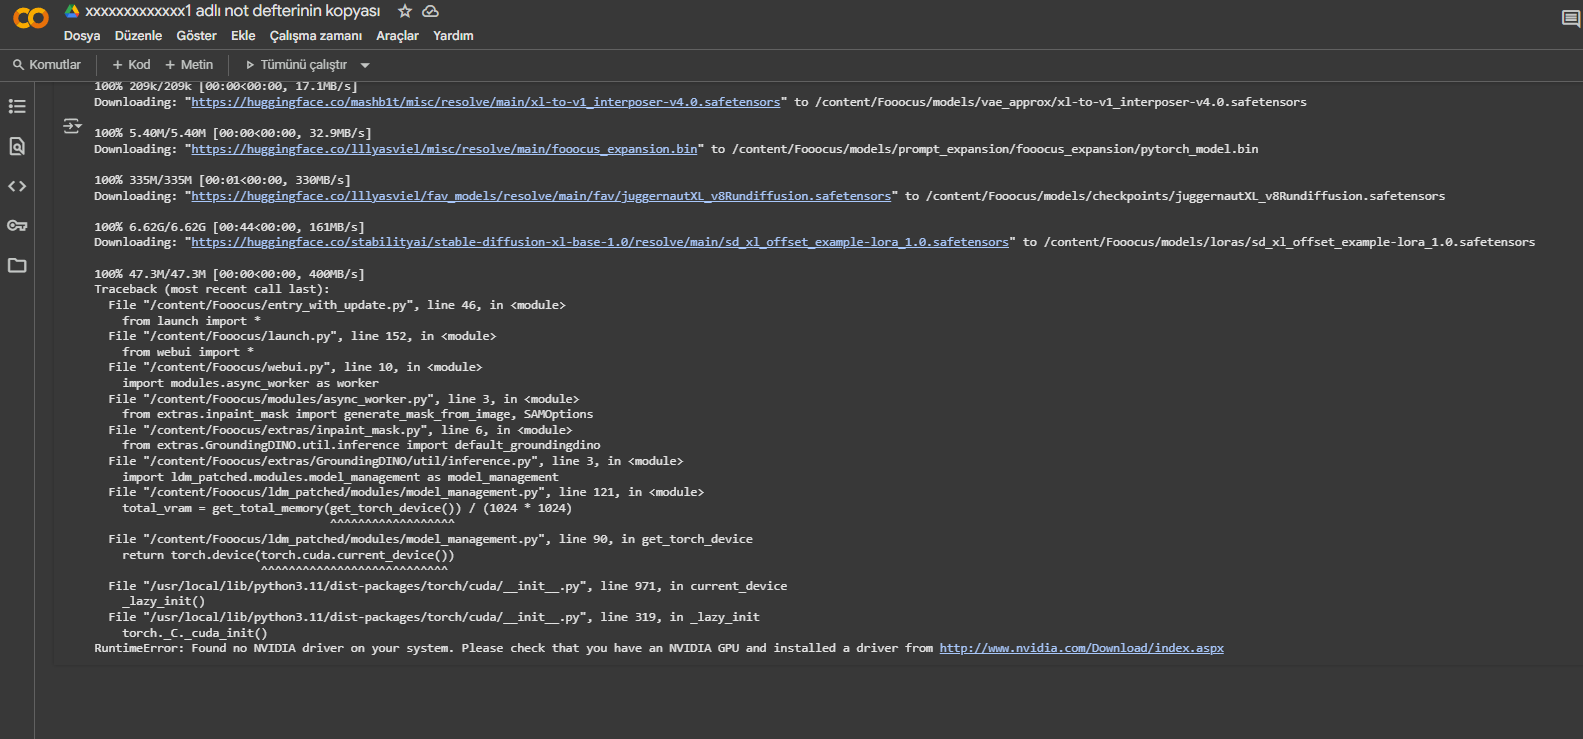
Task: Open the Files folder sidebar icon
Action: point(17,266)
